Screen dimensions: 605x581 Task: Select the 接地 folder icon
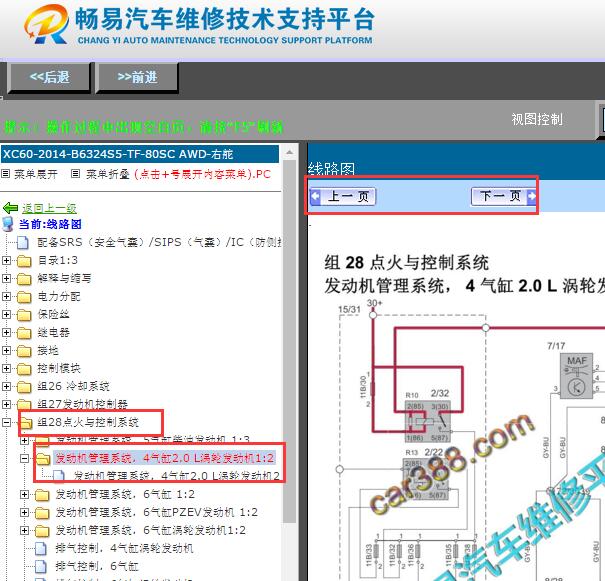click(x=24, y=351)
